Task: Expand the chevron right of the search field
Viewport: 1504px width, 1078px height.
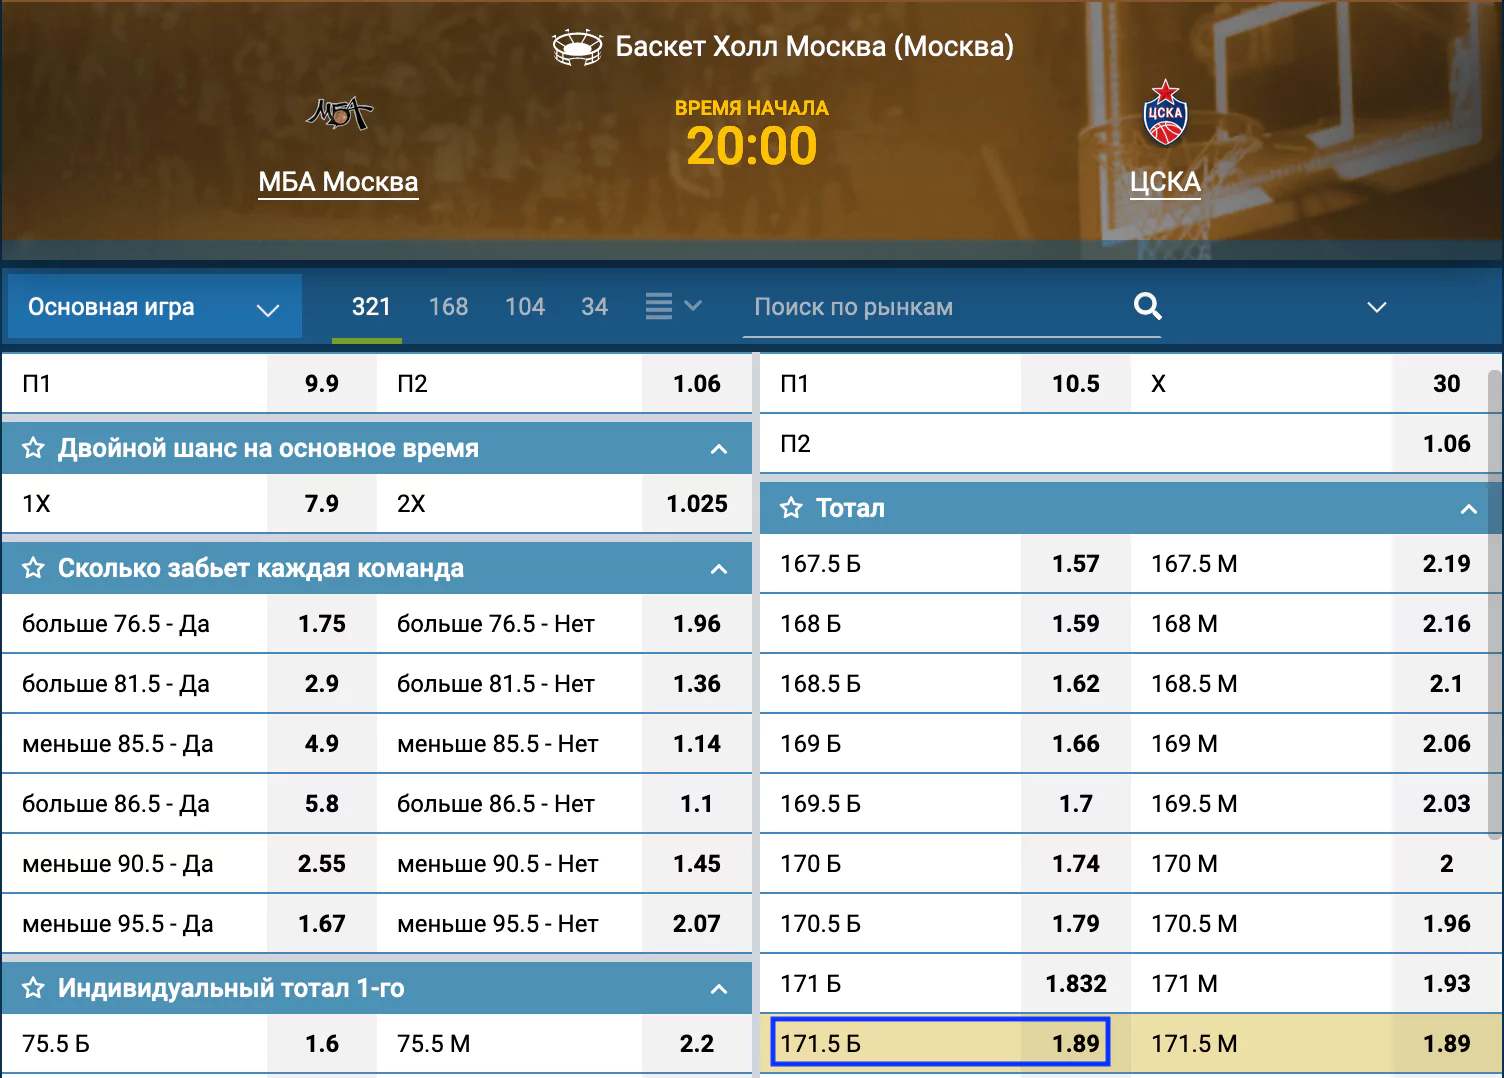Action: pos(1377,307)
